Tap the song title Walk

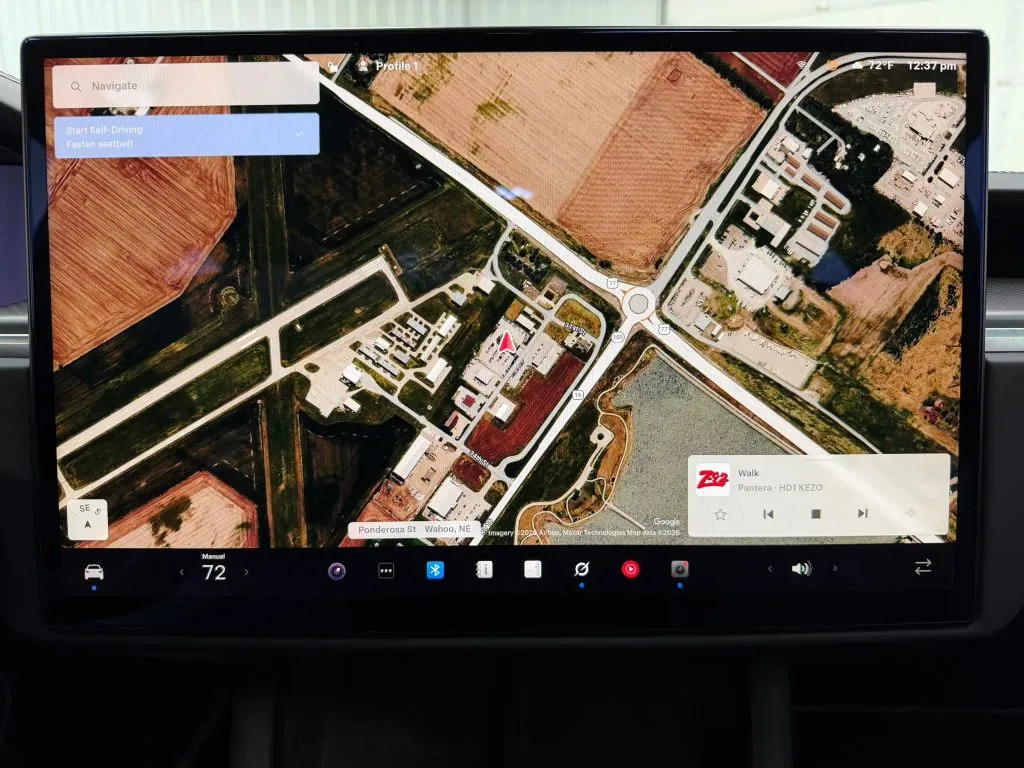(x=748, y=473)
